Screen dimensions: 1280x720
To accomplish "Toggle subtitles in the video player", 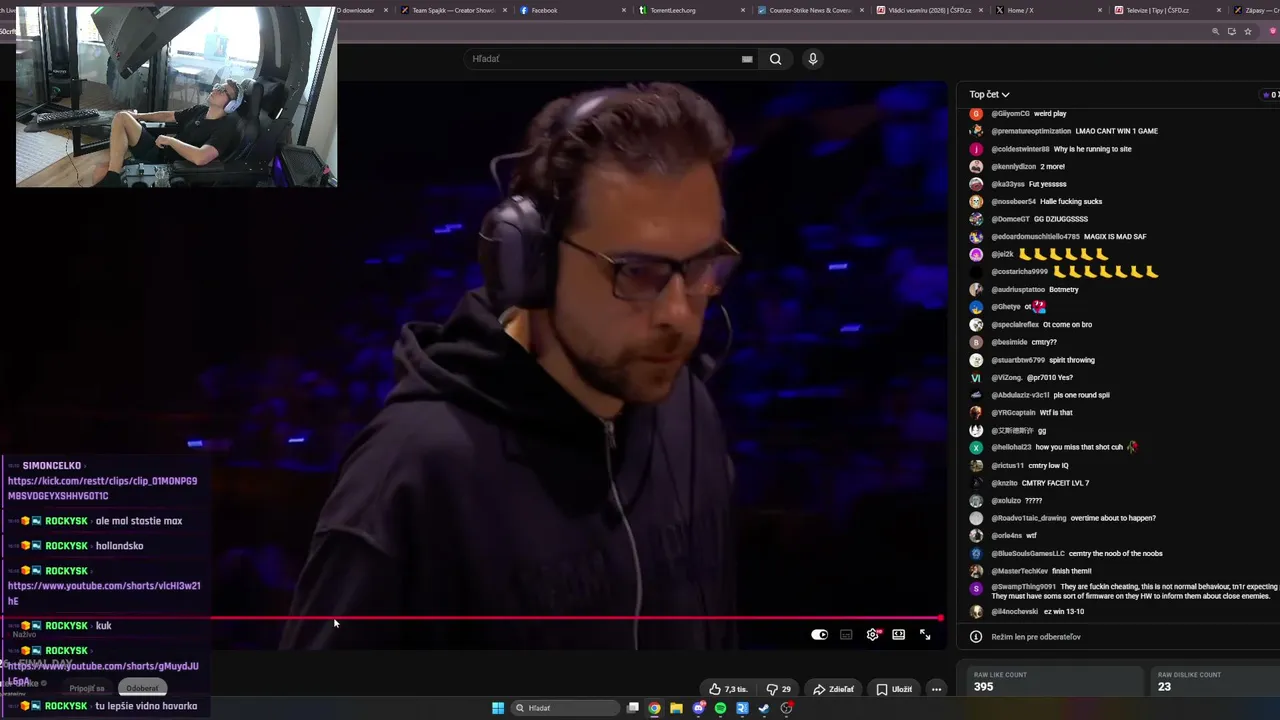I will [x=846, y=634].
